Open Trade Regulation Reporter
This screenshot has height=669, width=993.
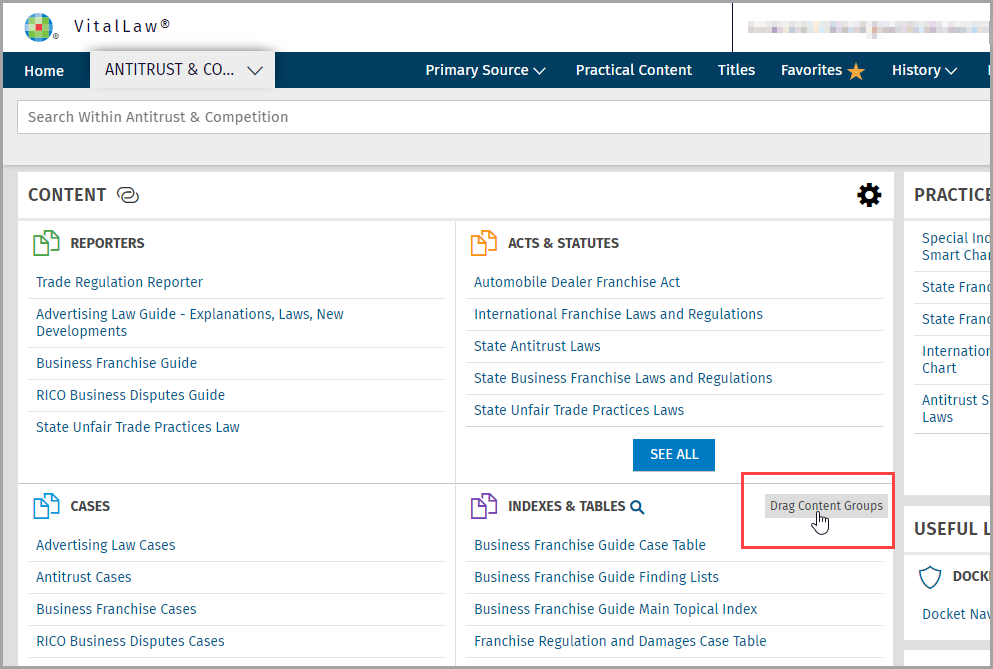pyautogui.click(x=119, y=283)
